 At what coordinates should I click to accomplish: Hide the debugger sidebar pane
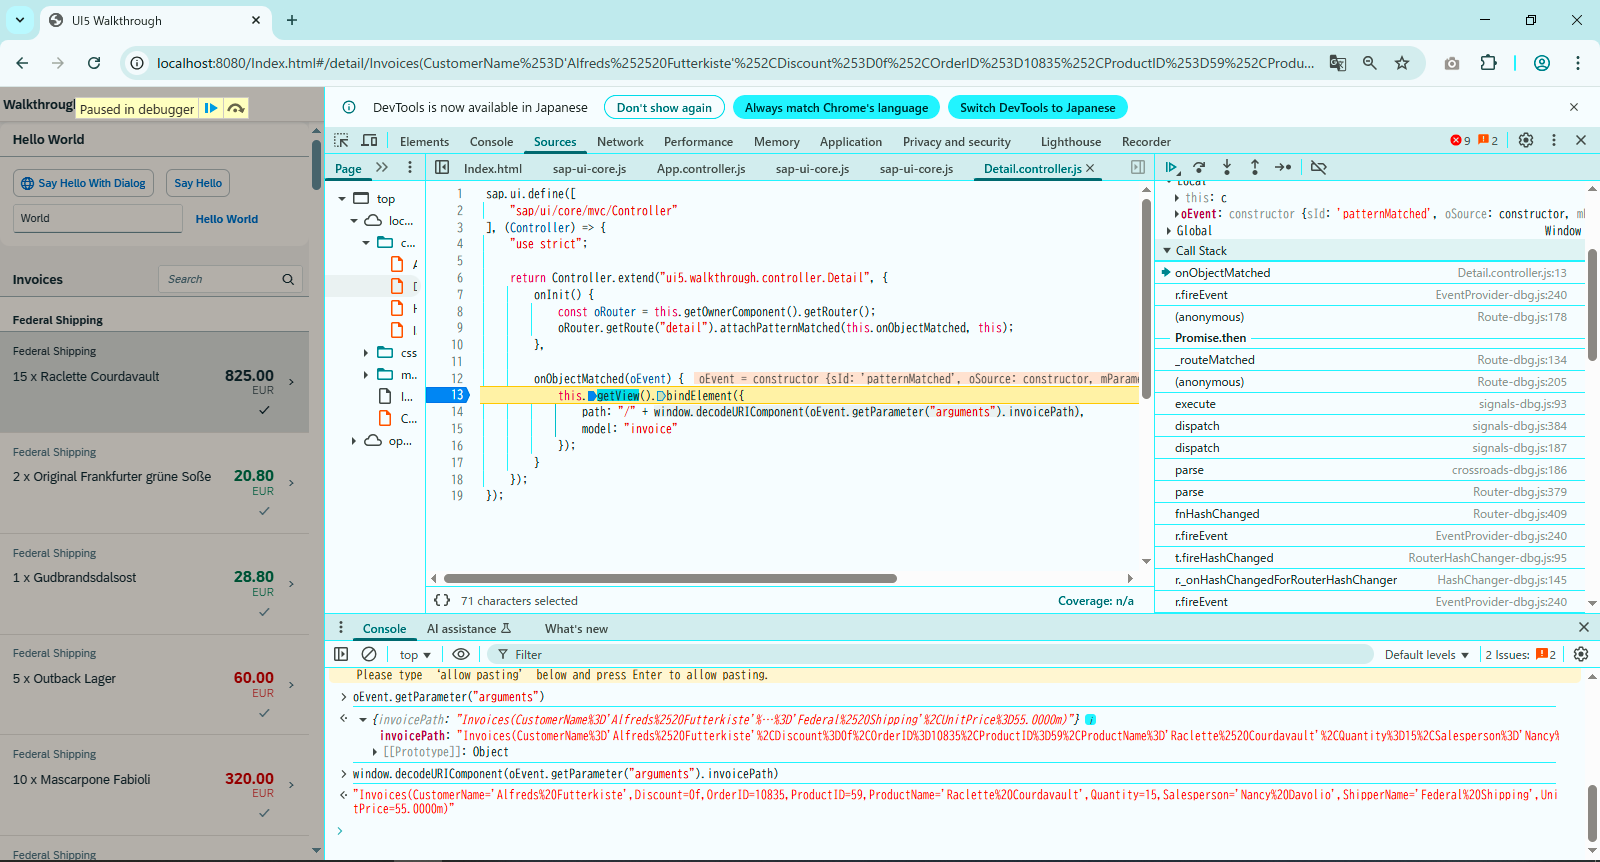1138,168
